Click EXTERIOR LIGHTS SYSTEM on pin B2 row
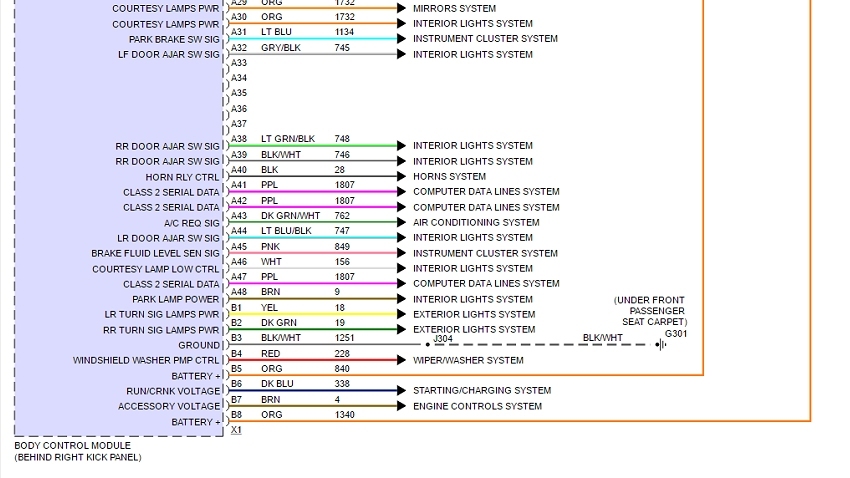Screen dimensions: 850x478 point(474,330)
